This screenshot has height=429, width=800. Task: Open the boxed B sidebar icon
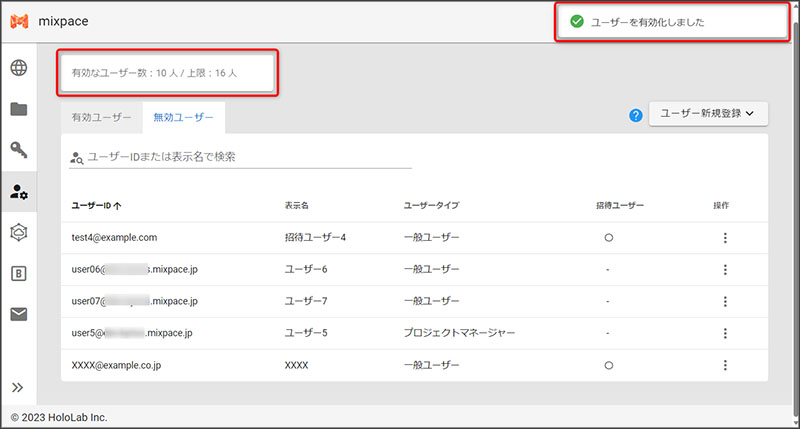click(x=19, y=273)
